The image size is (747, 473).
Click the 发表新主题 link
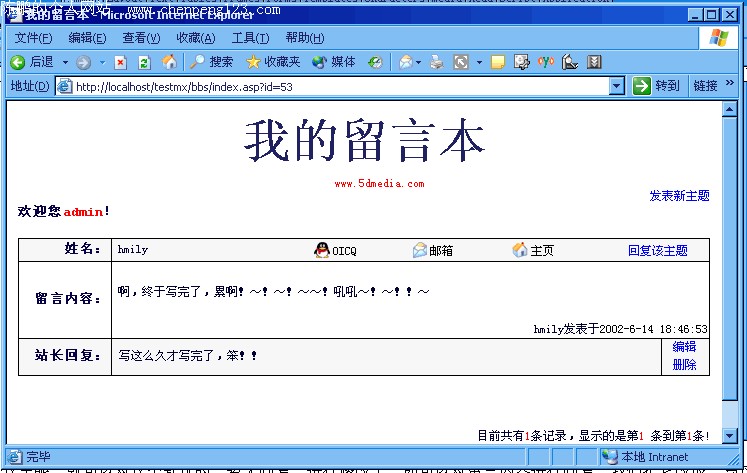(679, 196)
